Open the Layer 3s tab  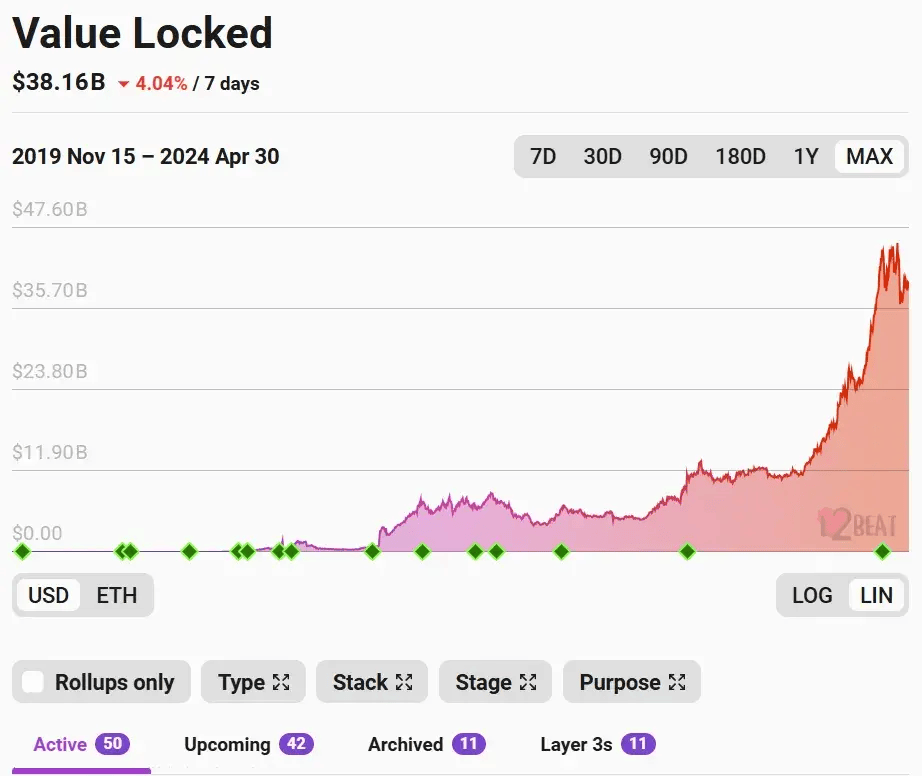(x=598, y=744)
